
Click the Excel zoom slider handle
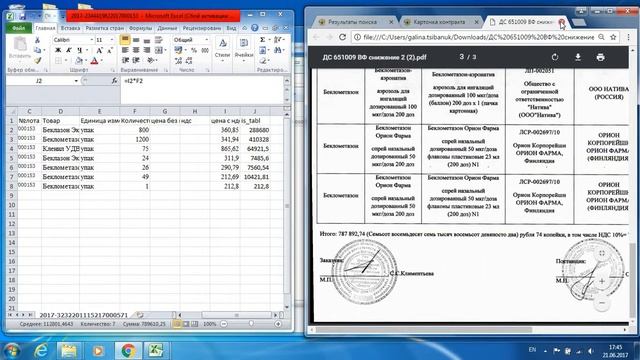[251, 324]
